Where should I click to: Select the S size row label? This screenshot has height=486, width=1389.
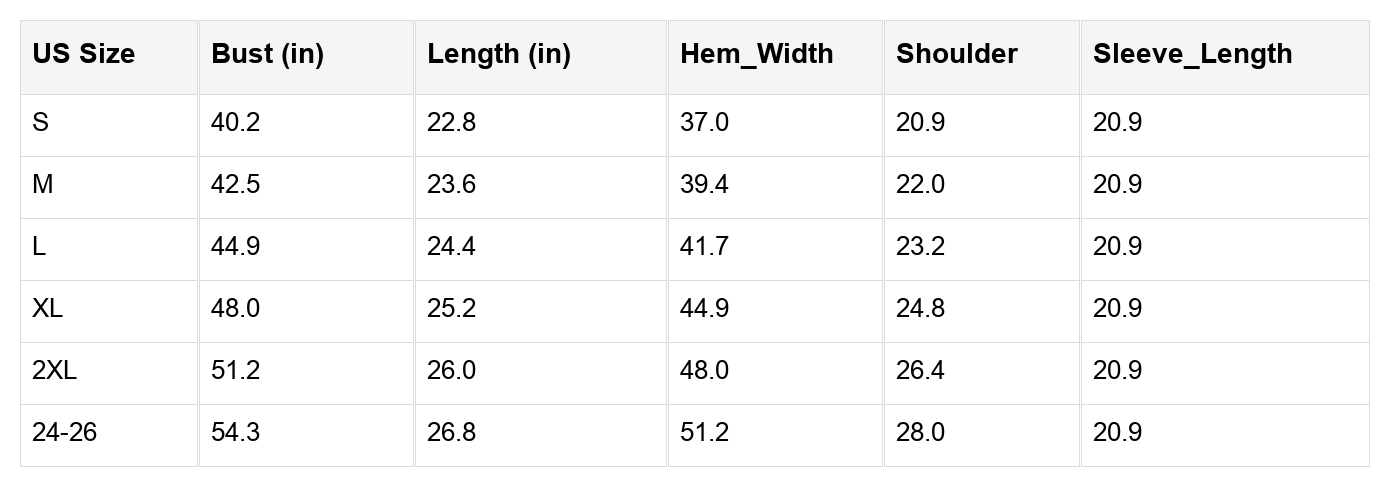point(40,123)
